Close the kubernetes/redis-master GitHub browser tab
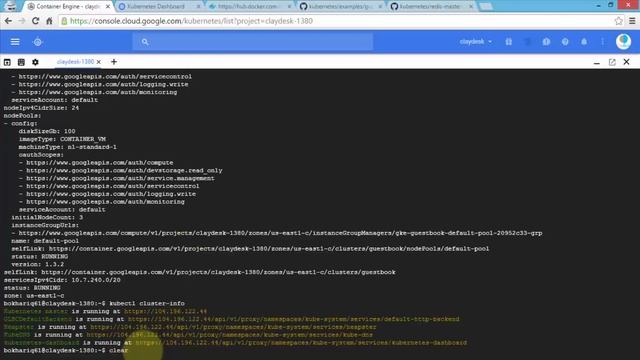 click(x=471, y=7)
